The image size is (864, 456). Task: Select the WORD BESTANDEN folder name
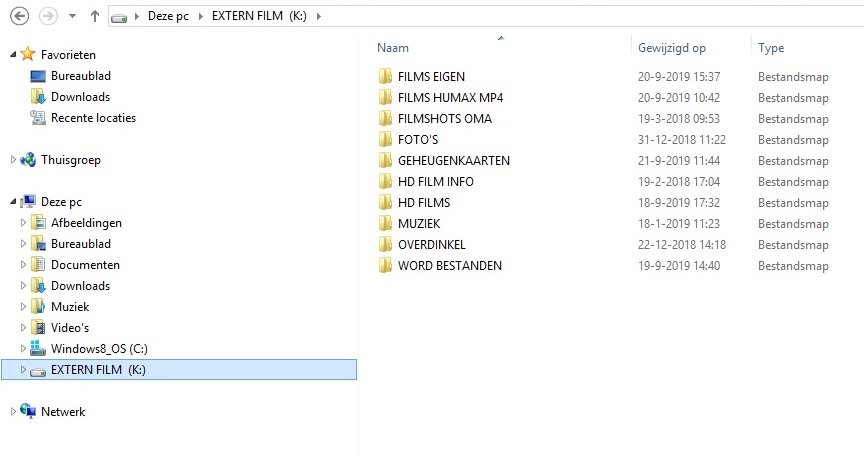coord(450,265)
